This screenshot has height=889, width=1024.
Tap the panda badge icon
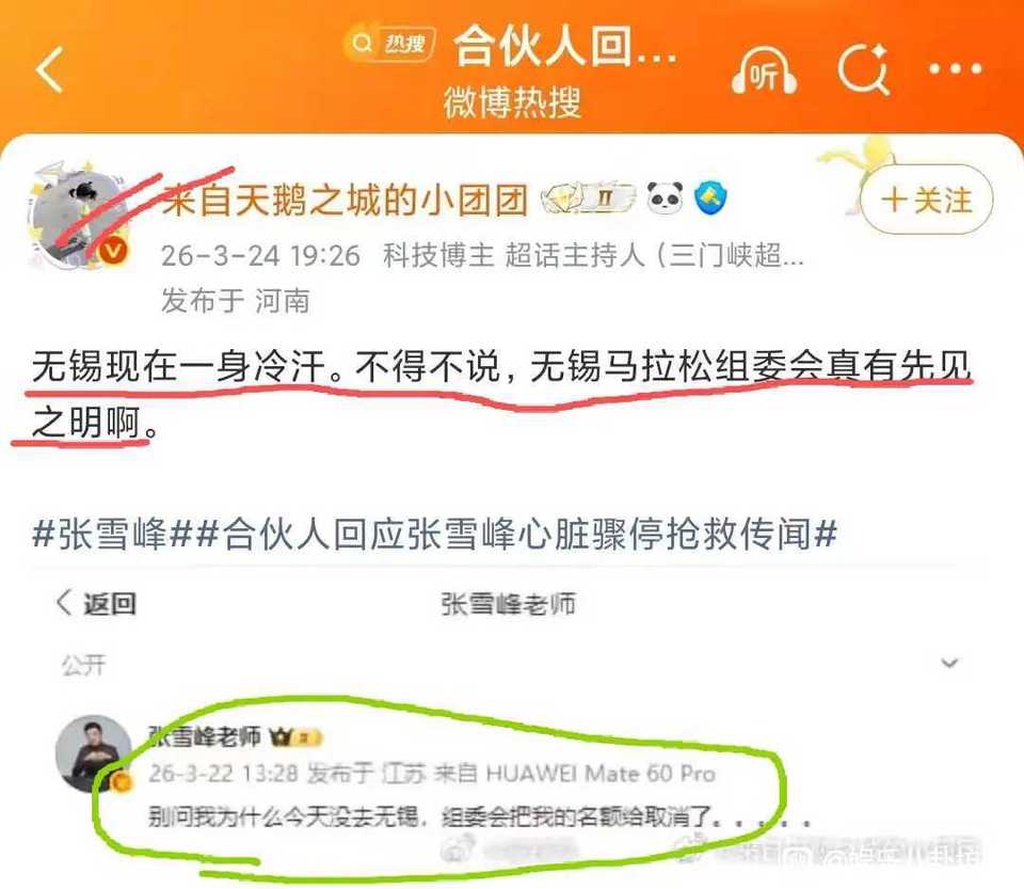pos(665,199)
